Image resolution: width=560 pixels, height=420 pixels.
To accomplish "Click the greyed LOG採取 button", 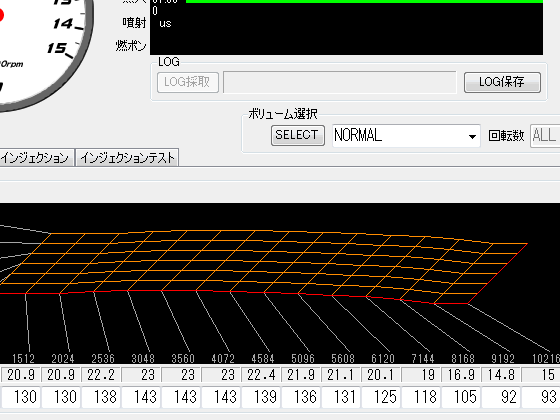I will [x=188, y=82].
